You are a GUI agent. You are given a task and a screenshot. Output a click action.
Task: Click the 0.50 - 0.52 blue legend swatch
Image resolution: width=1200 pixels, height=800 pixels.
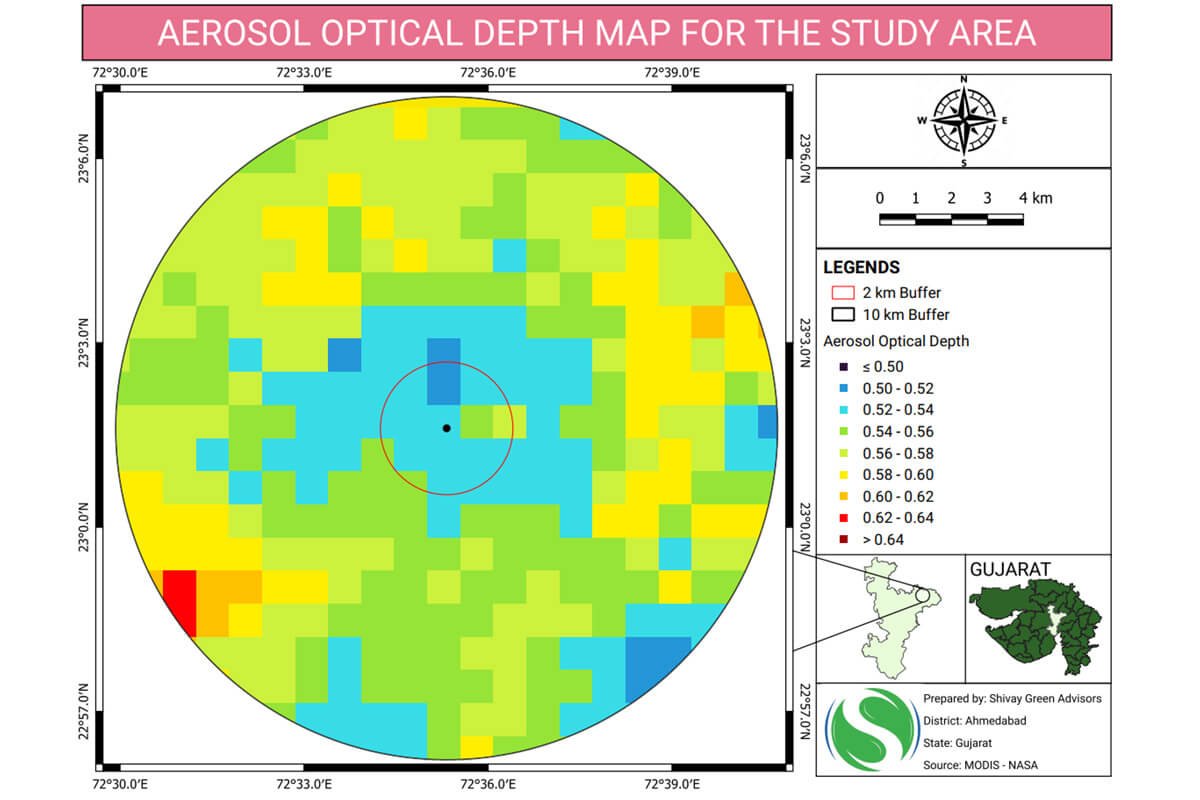(x=844, y=388)
